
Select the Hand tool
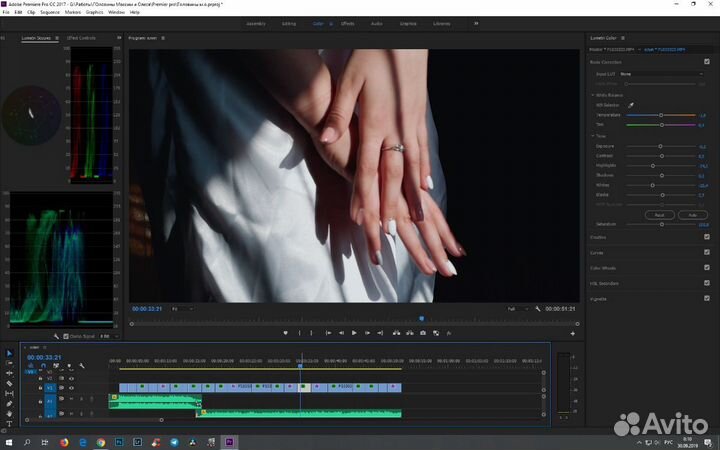click(x=9, y=413)
